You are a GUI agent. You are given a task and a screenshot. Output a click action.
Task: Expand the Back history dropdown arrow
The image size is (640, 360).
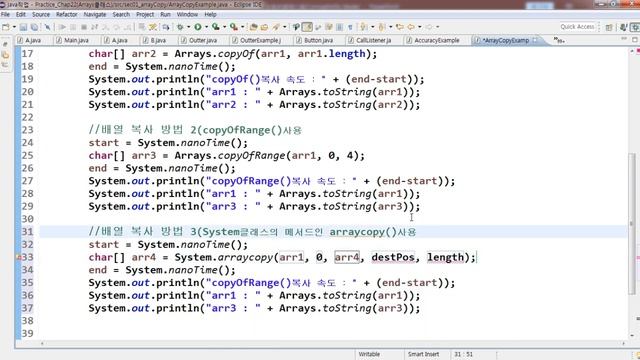pyautogui.click(x=420, y=27)
